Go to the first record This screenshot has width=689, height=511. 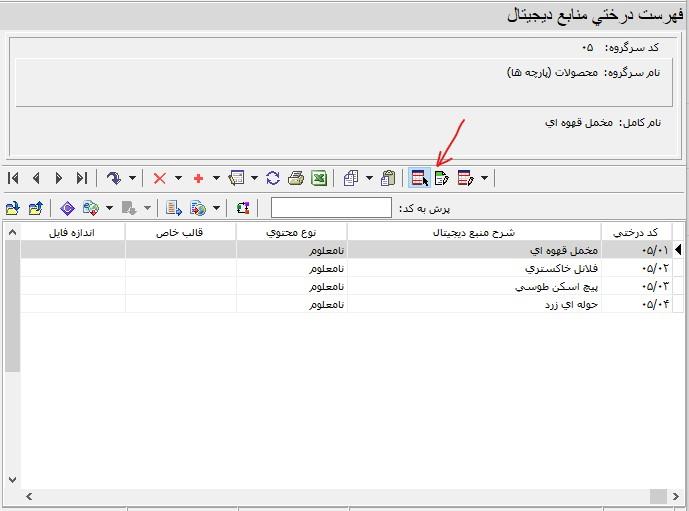(13, 178)
